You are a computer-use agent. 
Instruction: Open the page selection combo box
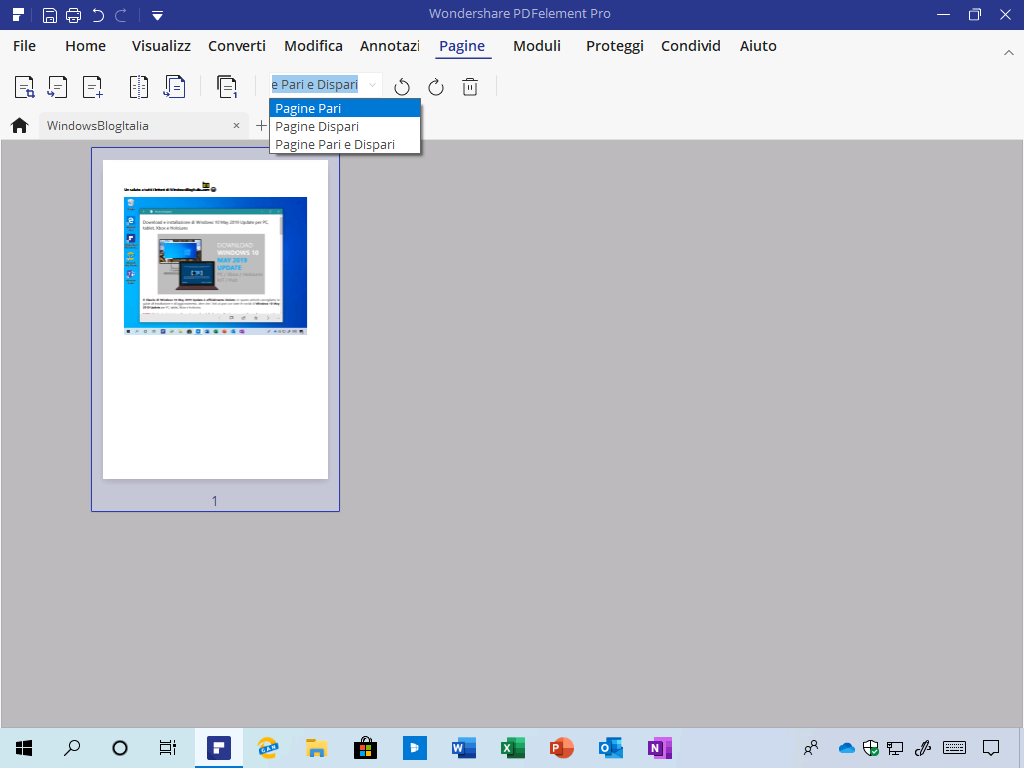pyautogui.click(x=325, y=85)
